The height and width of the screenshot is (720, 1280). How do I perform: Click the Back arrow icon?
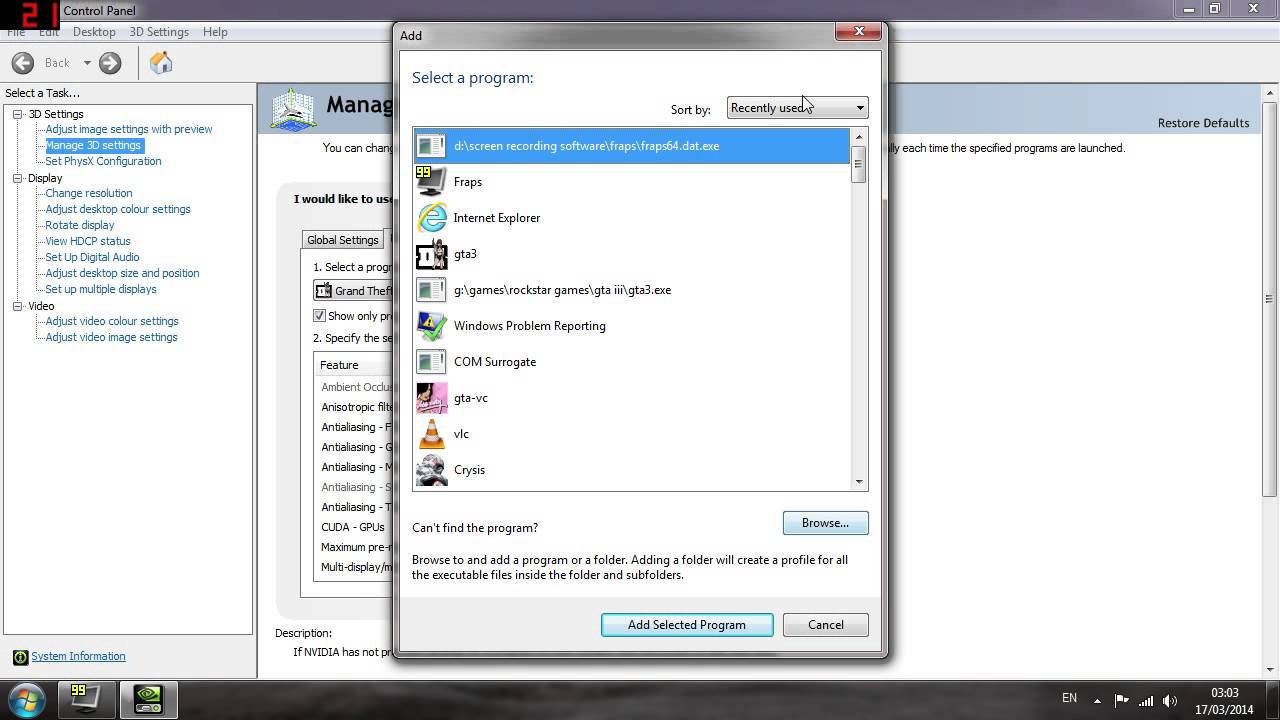click(22, 63)
